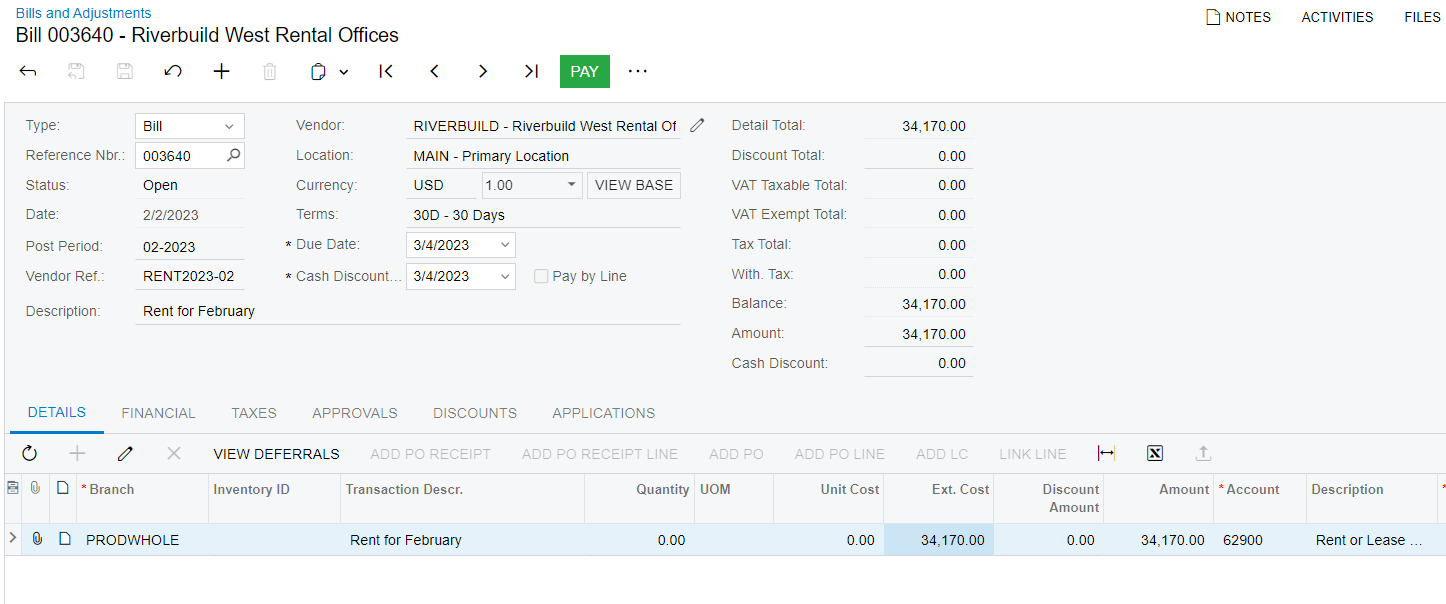
Task: Switch to the TAXES tab
Action: (x=254, y=413)
